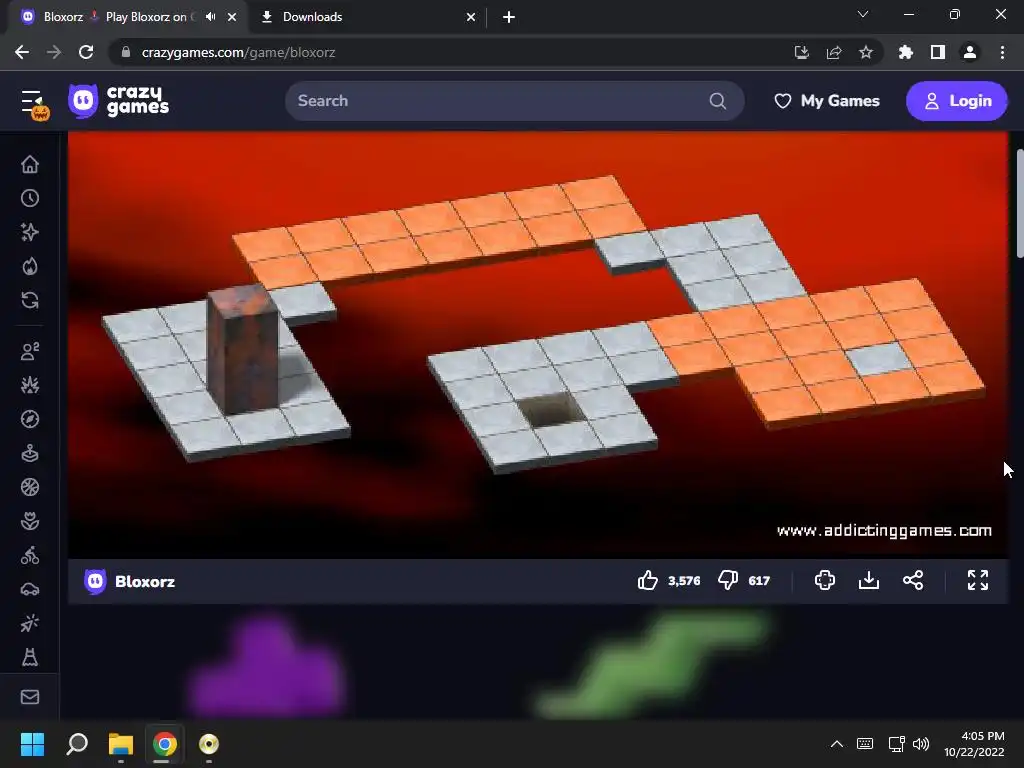Viewport: 1024px width, 768px height.
Task: Close the Bloxorz tab
Action: click(232, 18)
